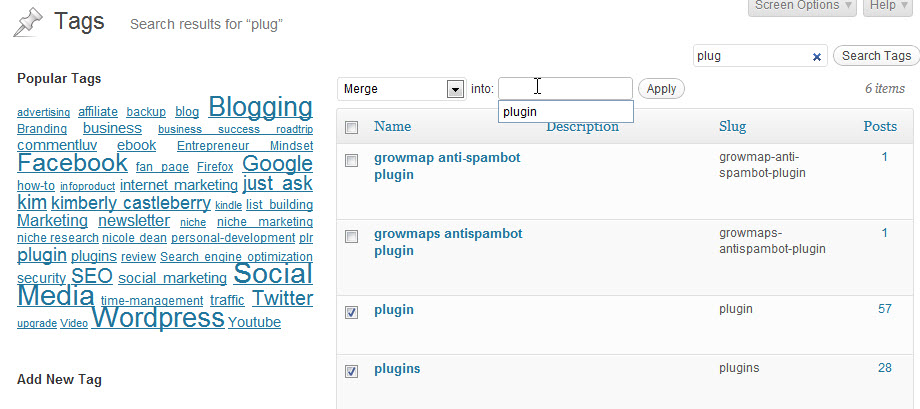Select the plugin autocomplete suggestion
920x409 pixels.
coord(566,111)
